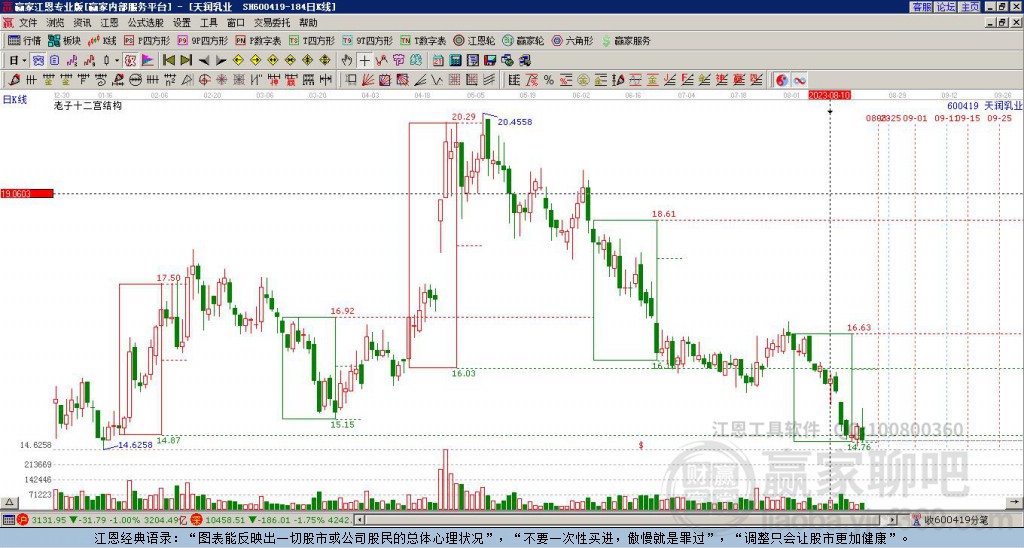The image size is (1024, 548).
Task: Open the 设置 menu
Action: [x=182, y=23]
